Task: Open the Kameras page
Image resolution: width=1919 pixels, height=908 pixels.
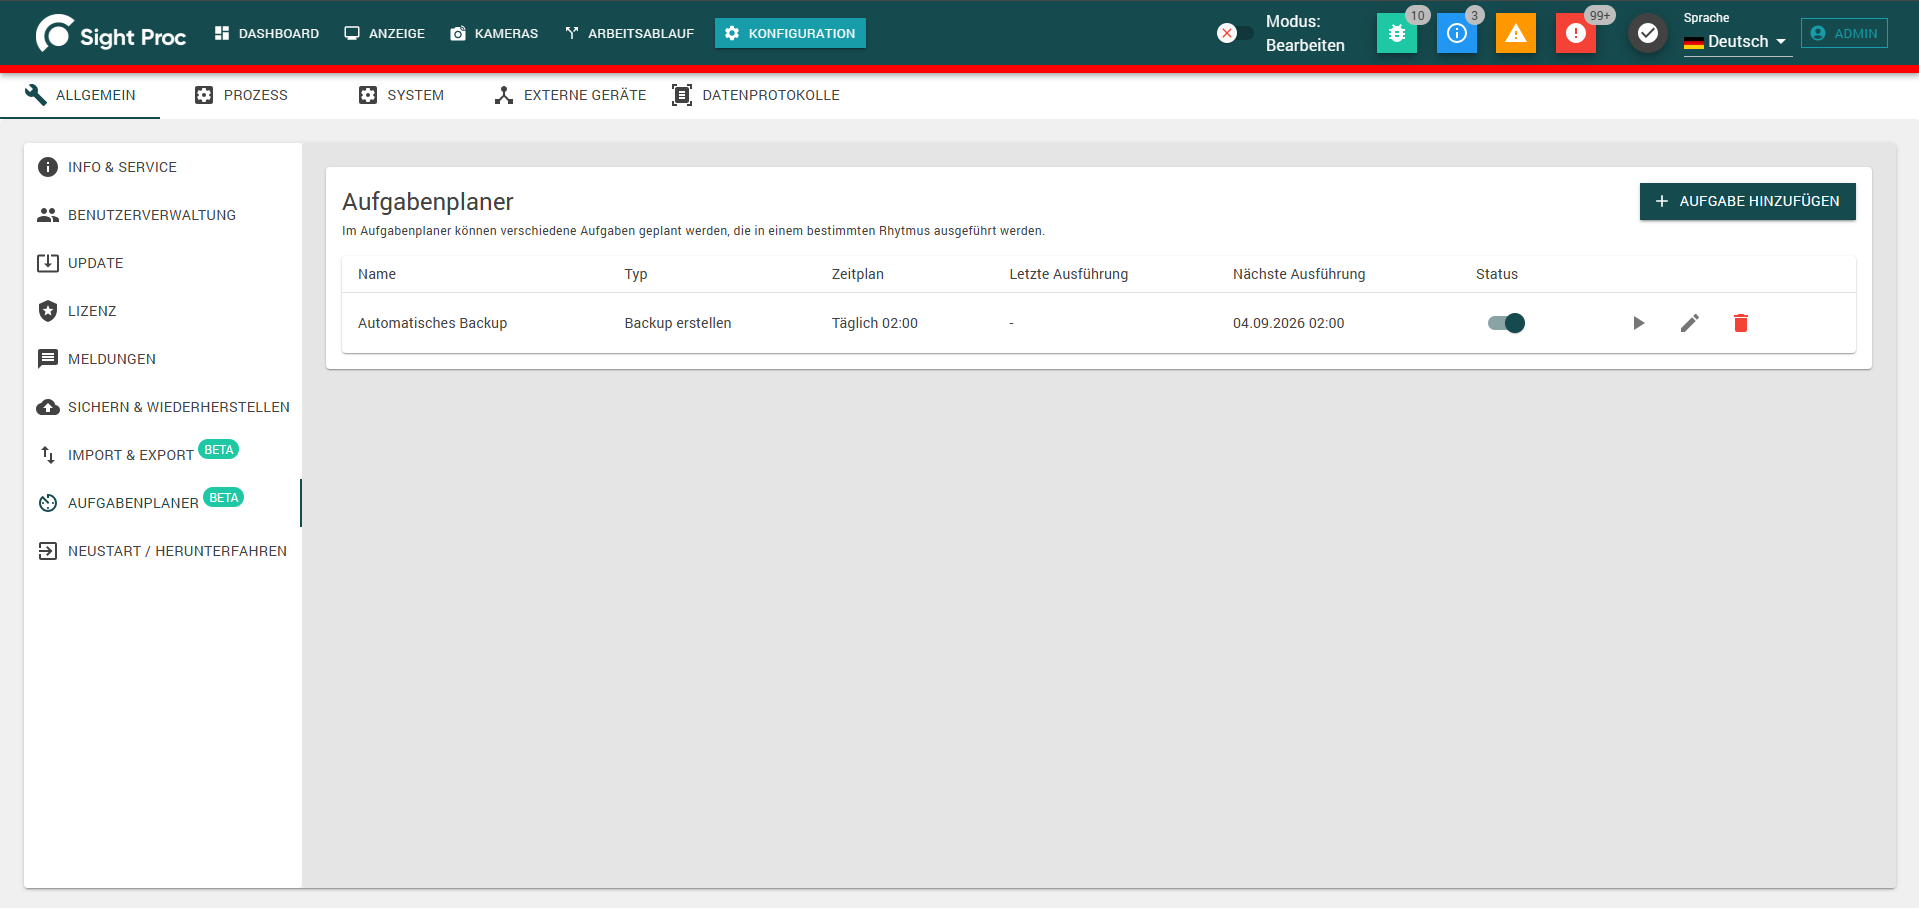Action: 494,33
